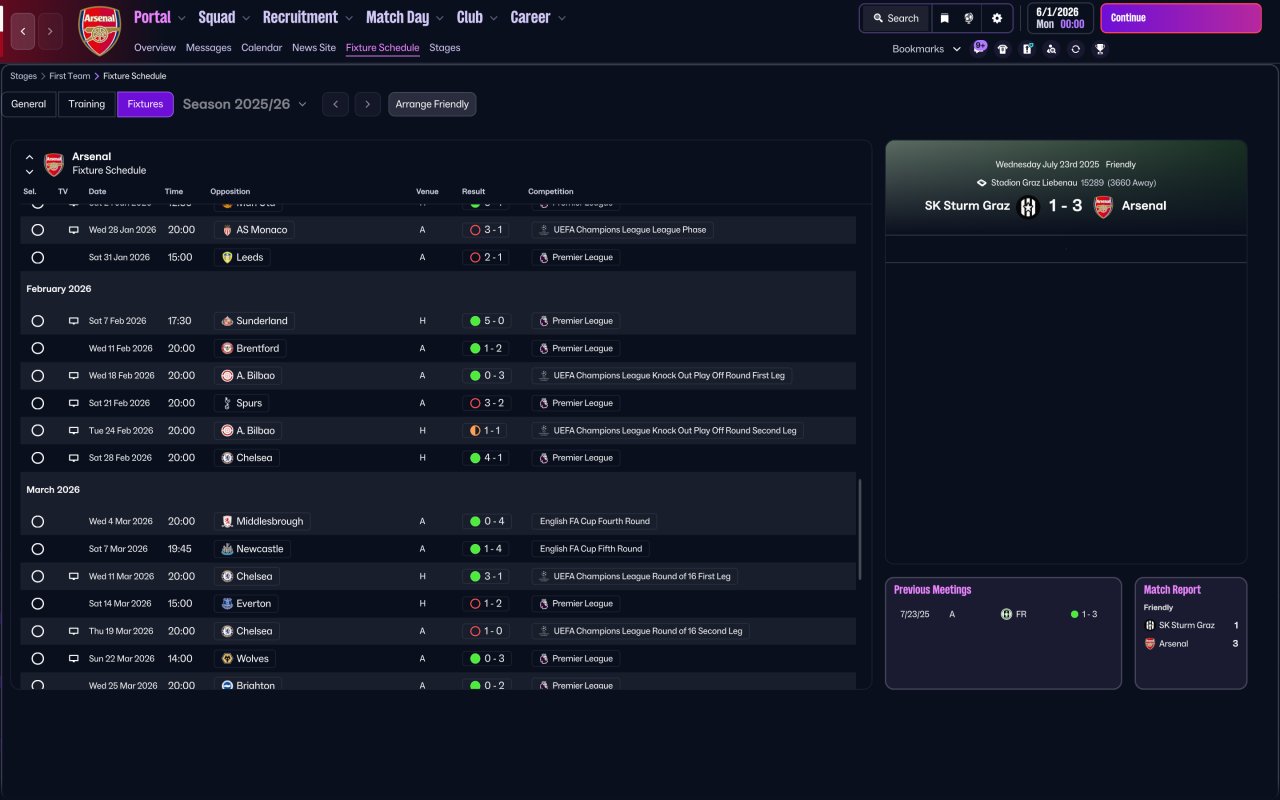Click the Newcastle club badge

227,549
